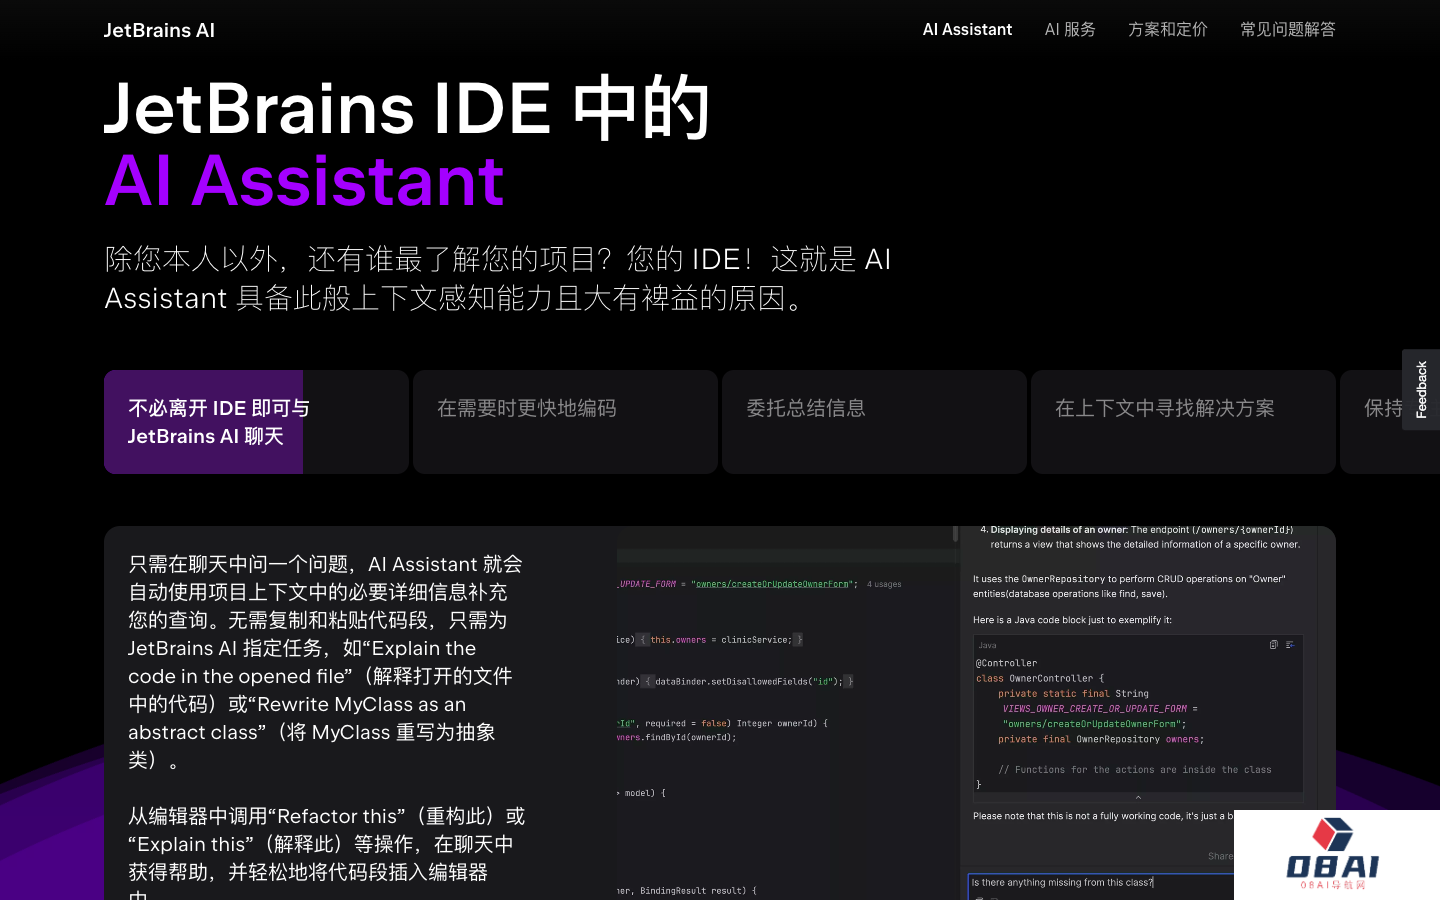1440x900 pixels.
Task: Click the '@Controller' line in chat code
Action: coord(1006,663)
